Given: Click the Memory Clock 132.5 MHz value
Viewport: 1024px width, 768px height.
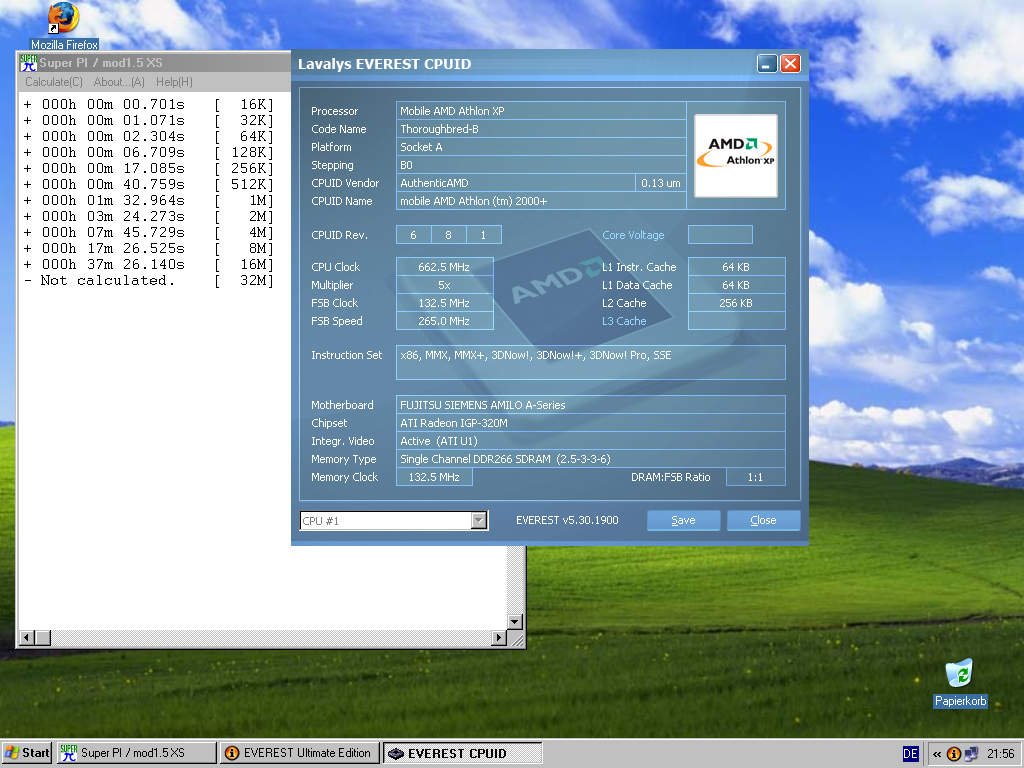Looking at the screenshot, I should click(434, 477).
